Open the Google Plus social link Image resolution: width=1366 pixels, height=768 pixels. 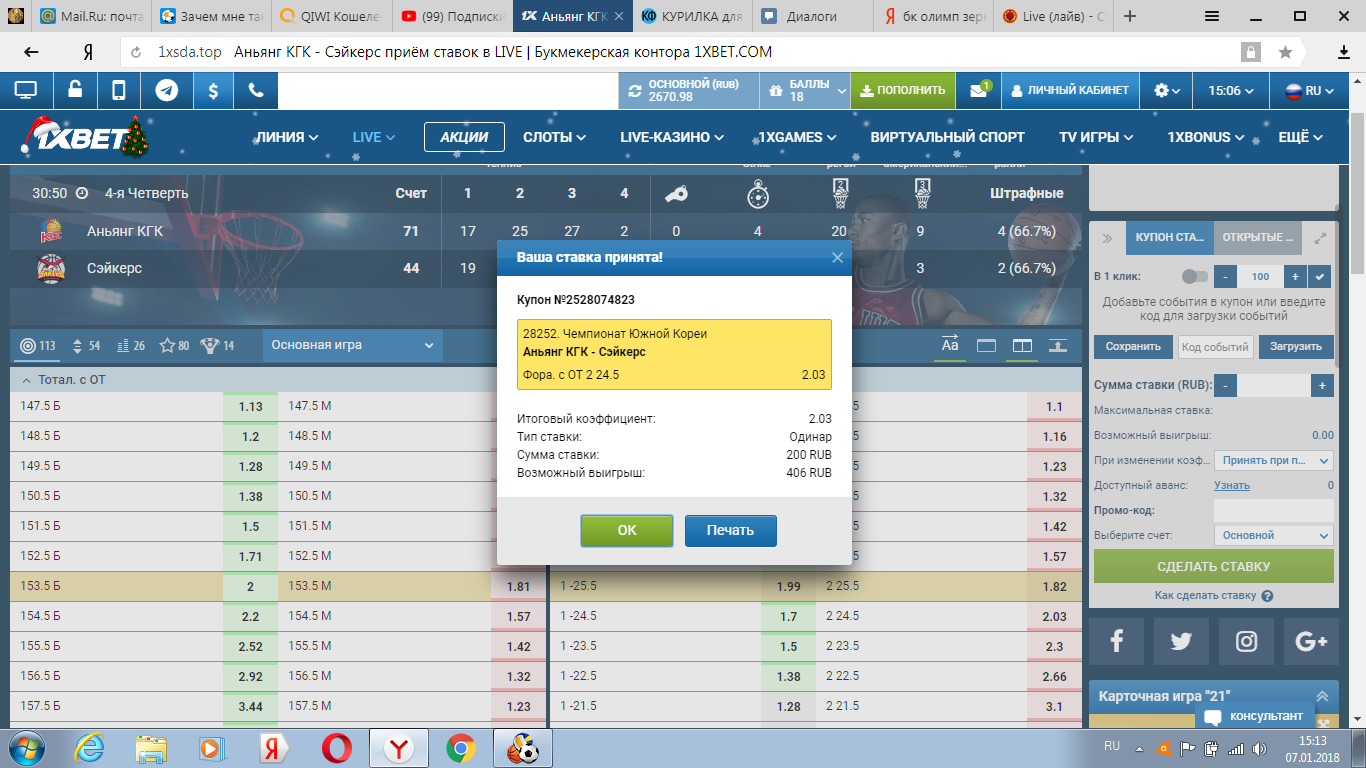[x=1311, y=642]
